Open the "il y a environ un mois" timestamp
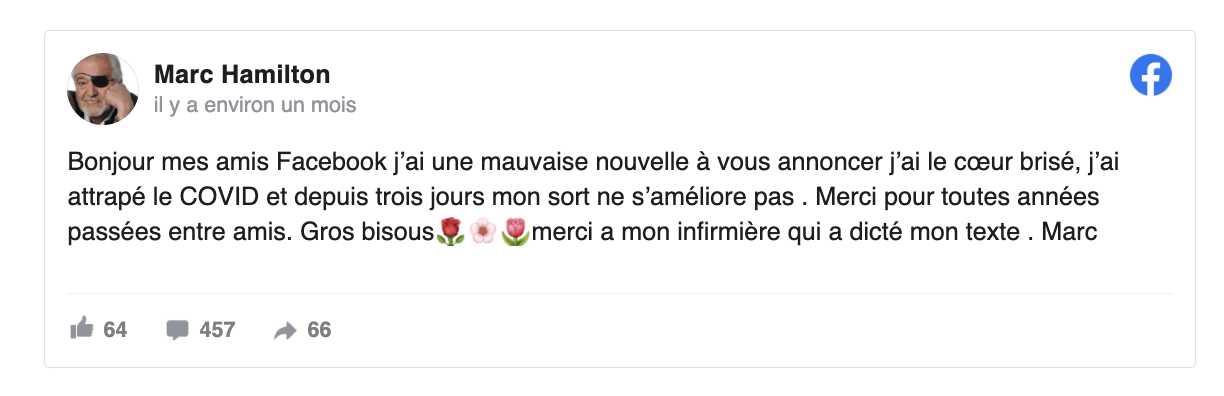The image size is (1224, 396). (x=255, y=104)
